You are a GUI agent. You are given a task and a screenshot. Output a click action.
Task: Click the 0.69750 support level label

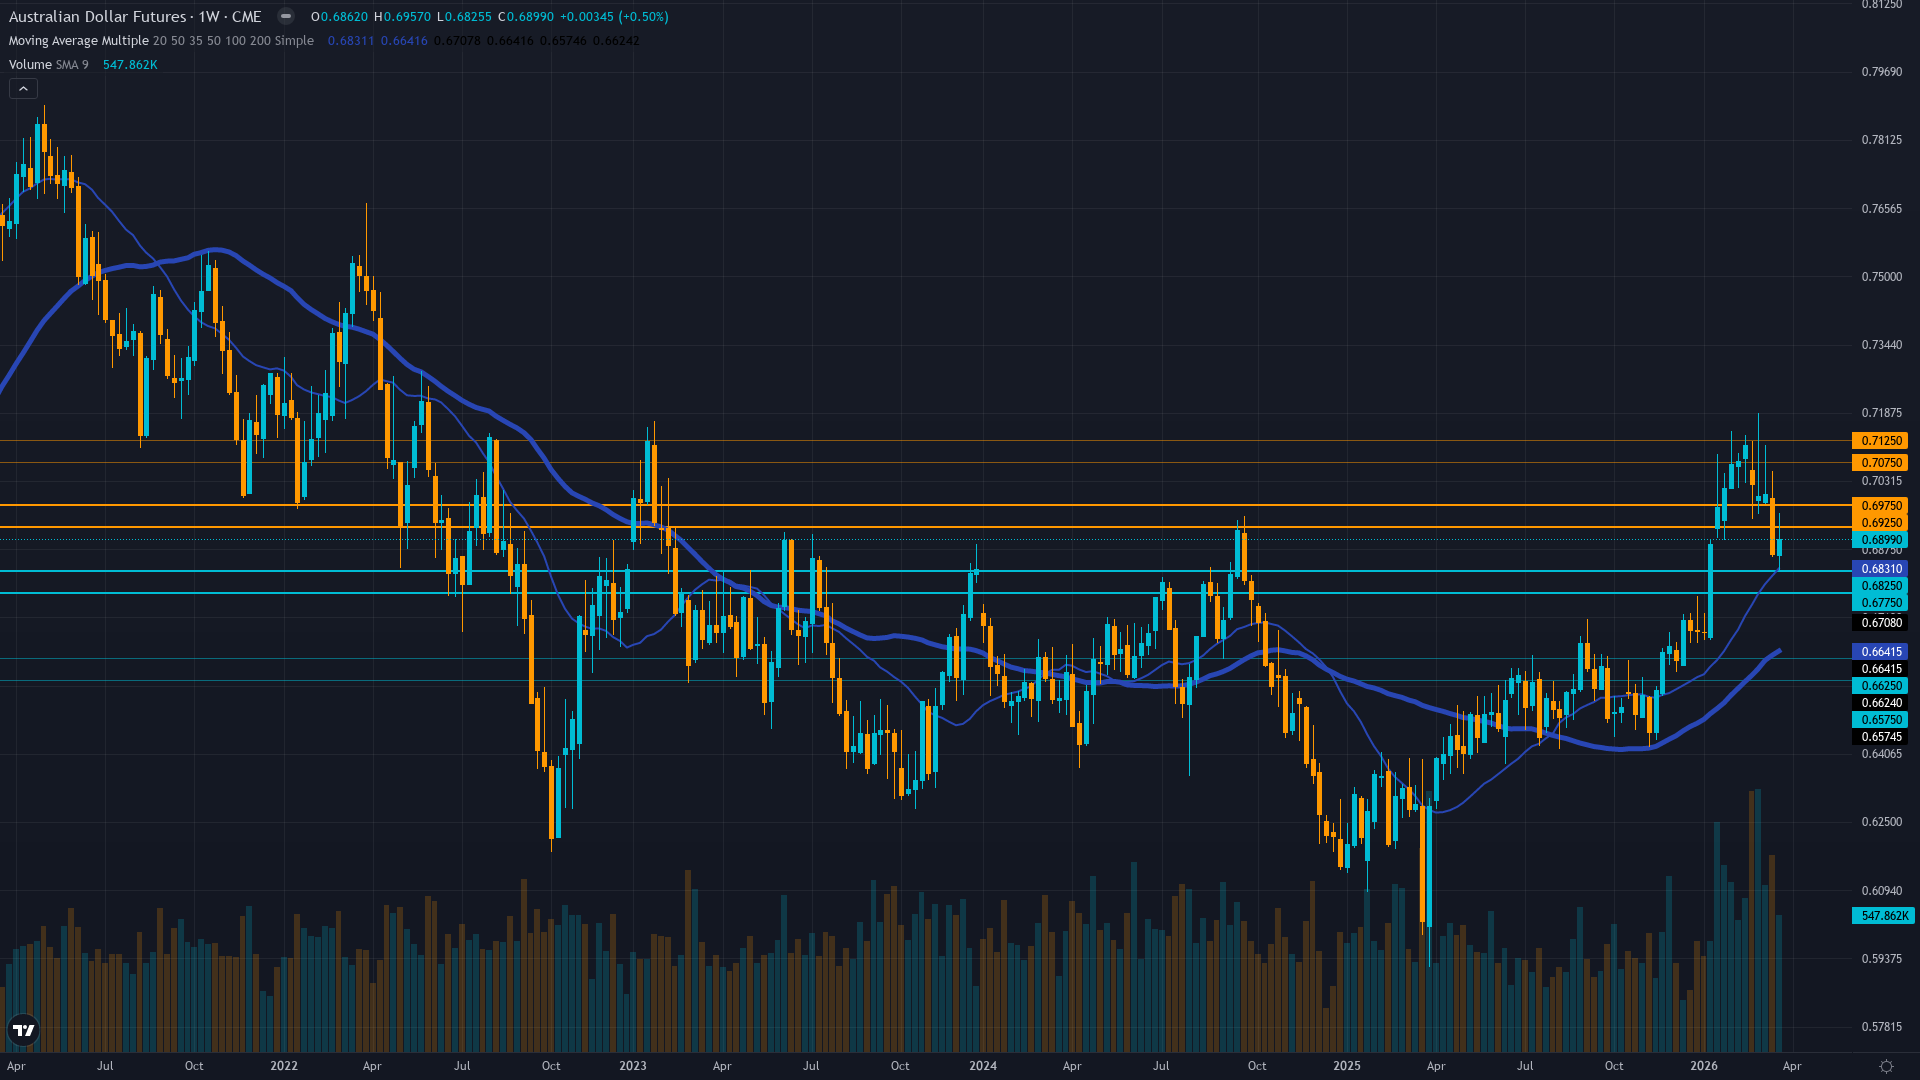[x=1884, y=505]
